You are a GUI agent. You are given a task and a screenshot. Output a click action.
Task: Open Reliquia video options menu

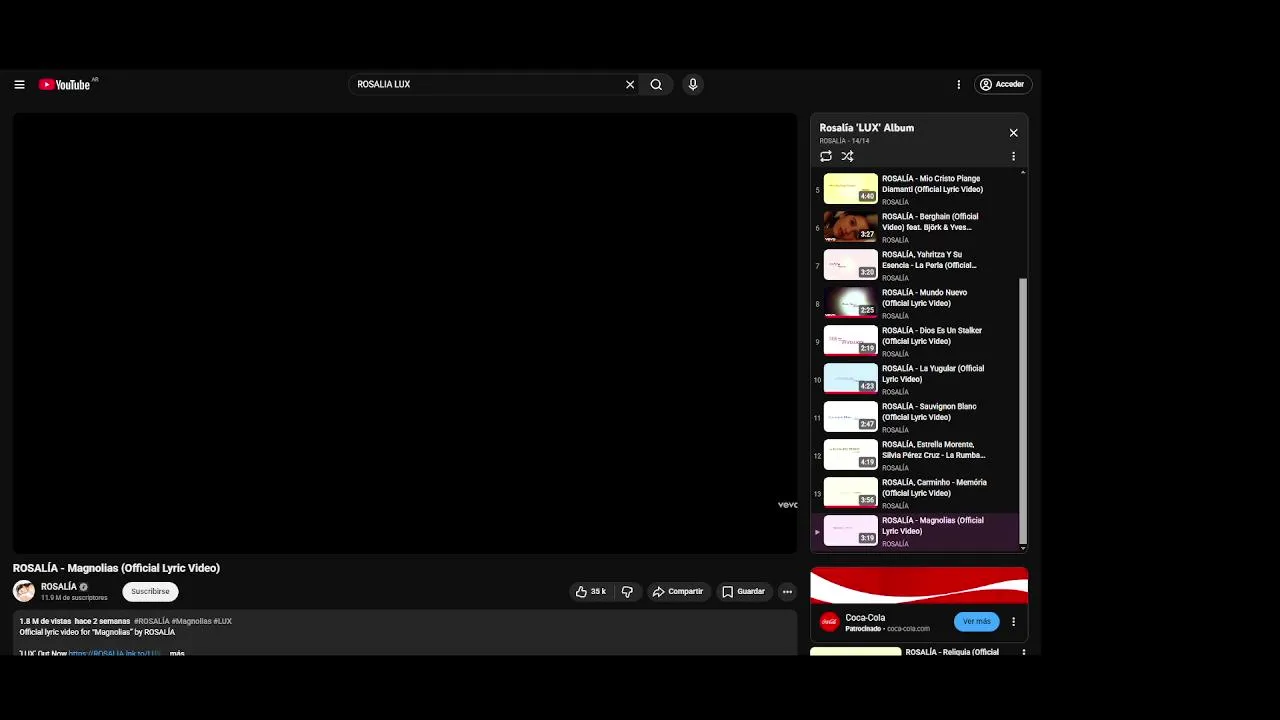[x=1023, y=652]
